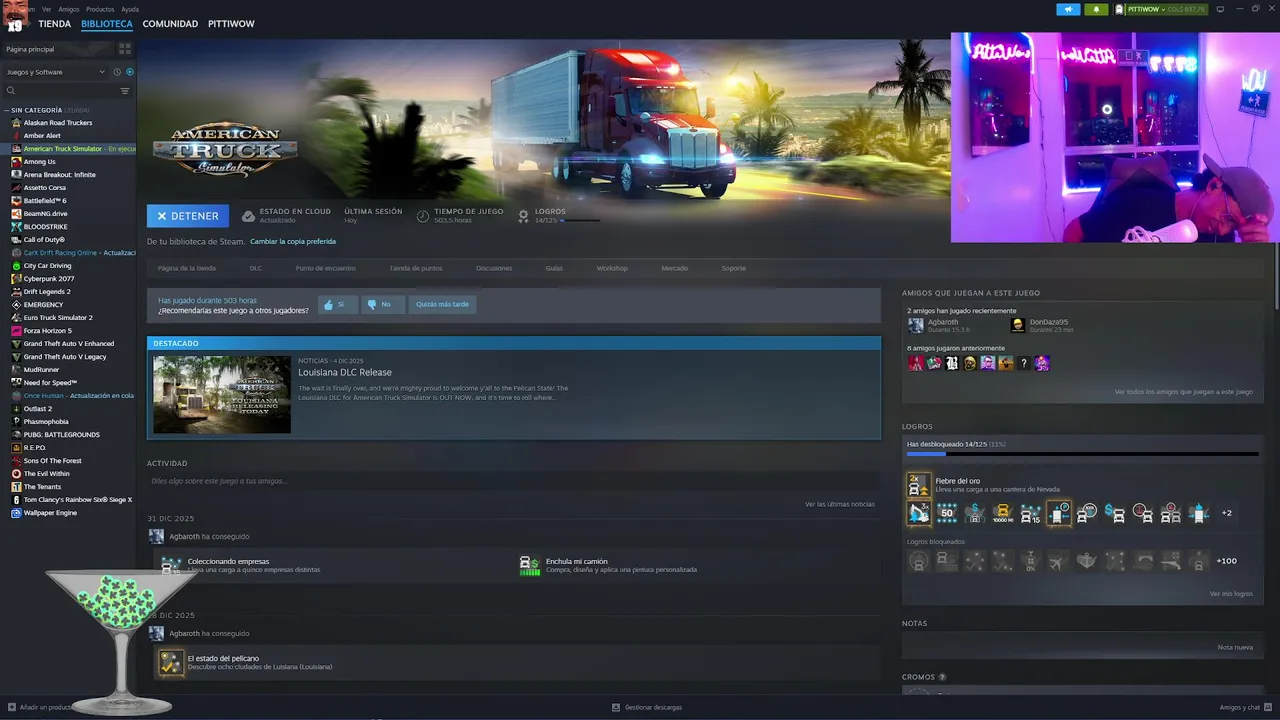Click the ready-to-play filter icon

pyautogui.click(x=129, y=72)
